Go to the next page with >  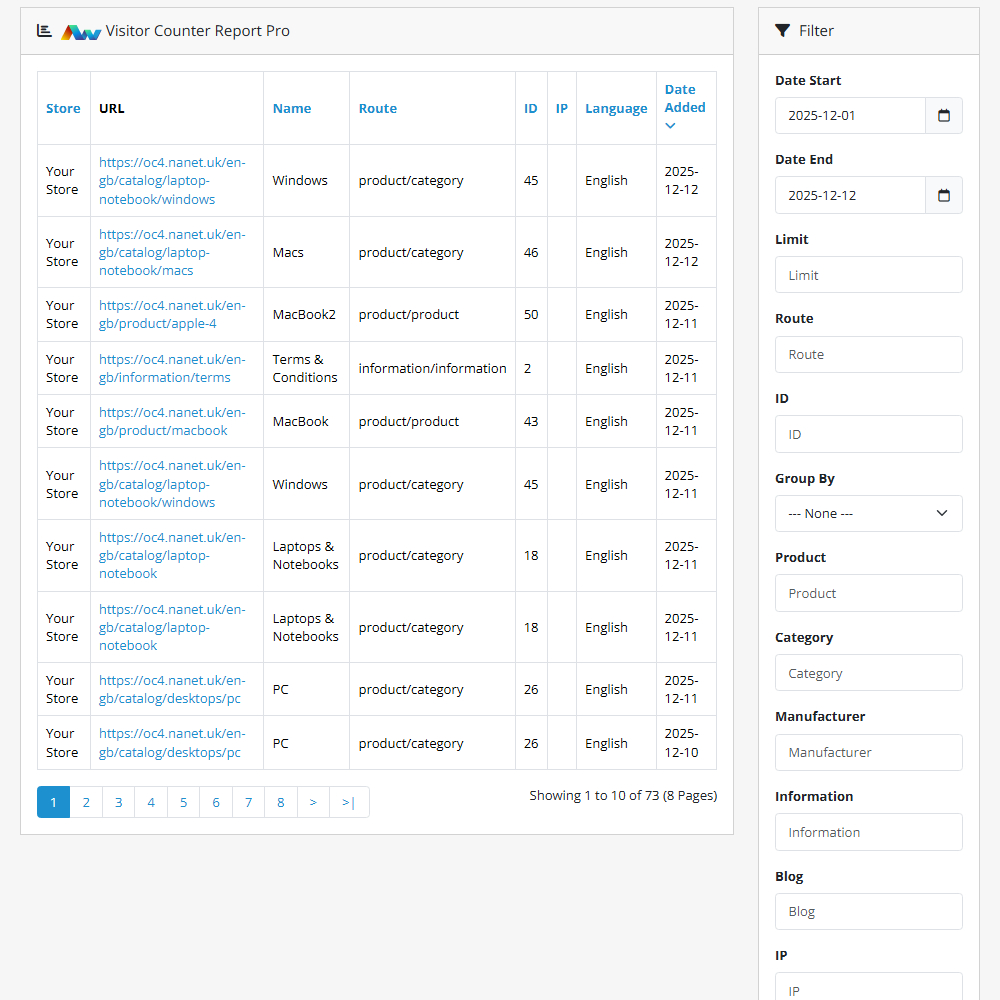[313, 801]
